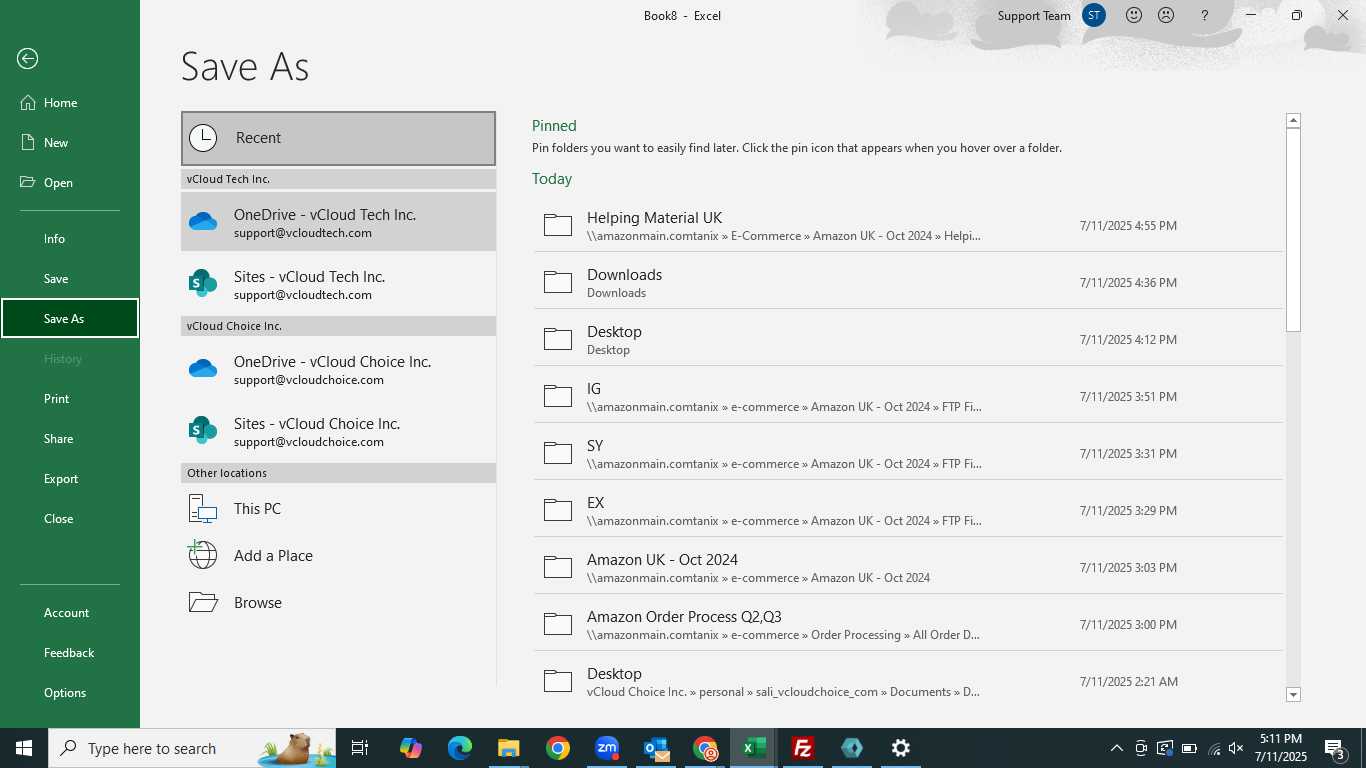This screenshot has height=768, width=1366.
Task: Show hidden system tray icons chevron
Action: tap(1117, 748)
